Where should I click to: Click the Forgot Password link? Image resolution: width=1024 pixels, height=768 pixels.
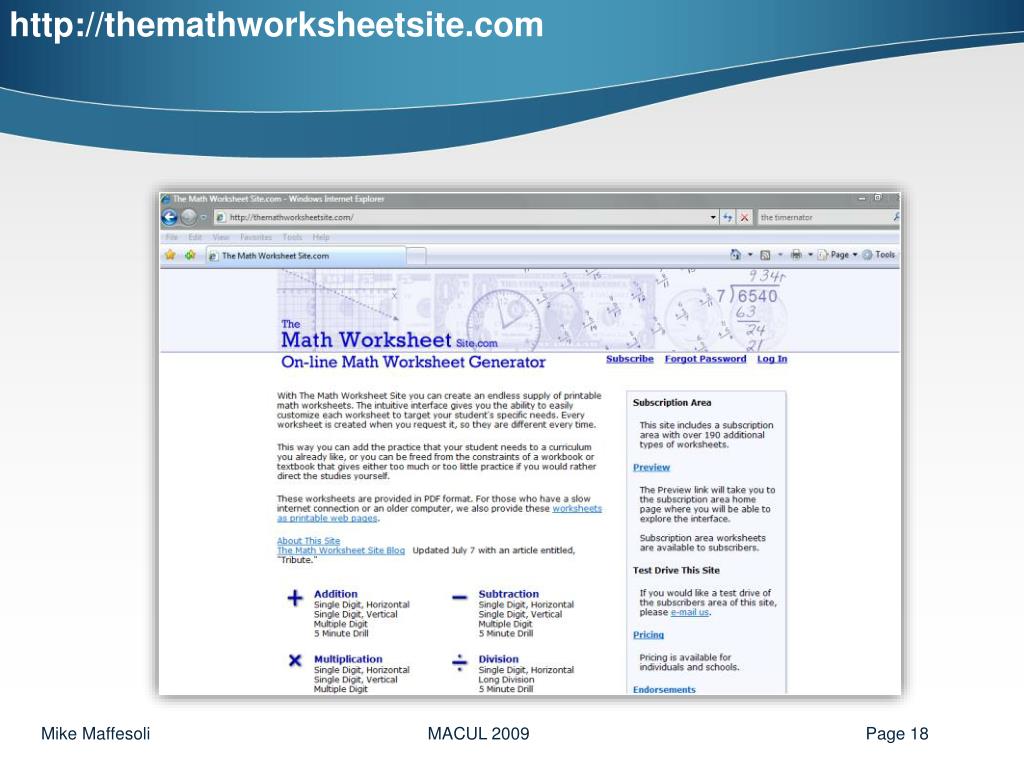pyautogui.click(x=705, y=359)
